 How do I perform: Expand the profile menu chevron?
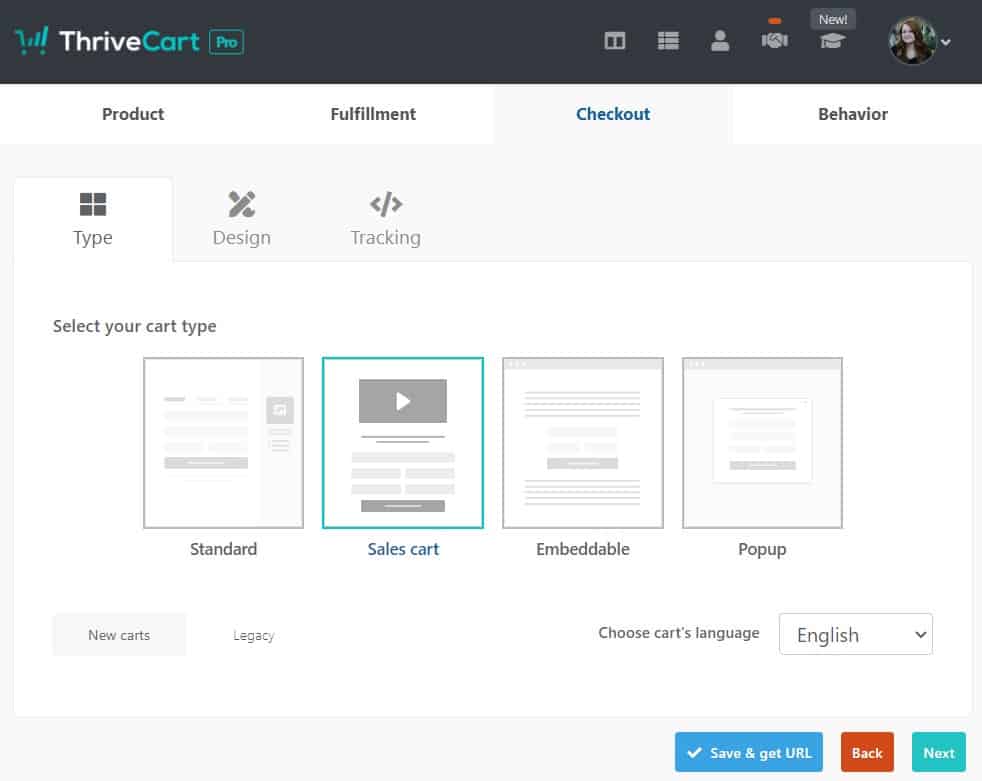pyautogui.click(x=946, y=42)
